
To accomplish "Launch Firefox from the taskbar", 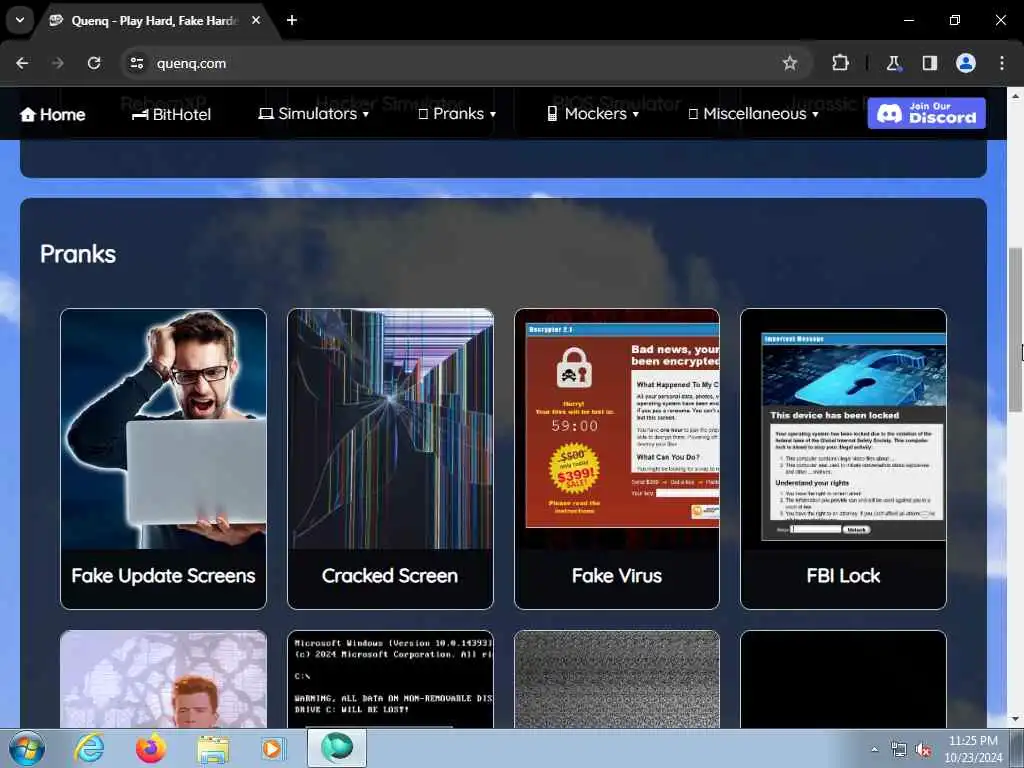I will [150, 748].
